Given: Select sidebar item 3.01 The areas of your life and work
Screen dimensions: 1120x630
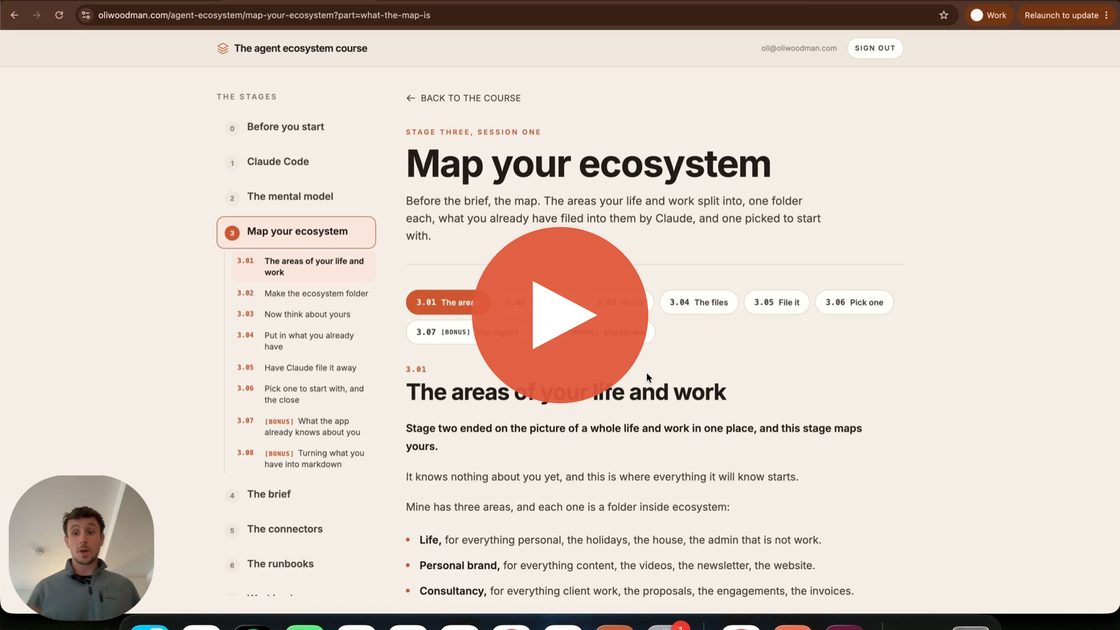Looking at the screenshot, I should 303,266.
